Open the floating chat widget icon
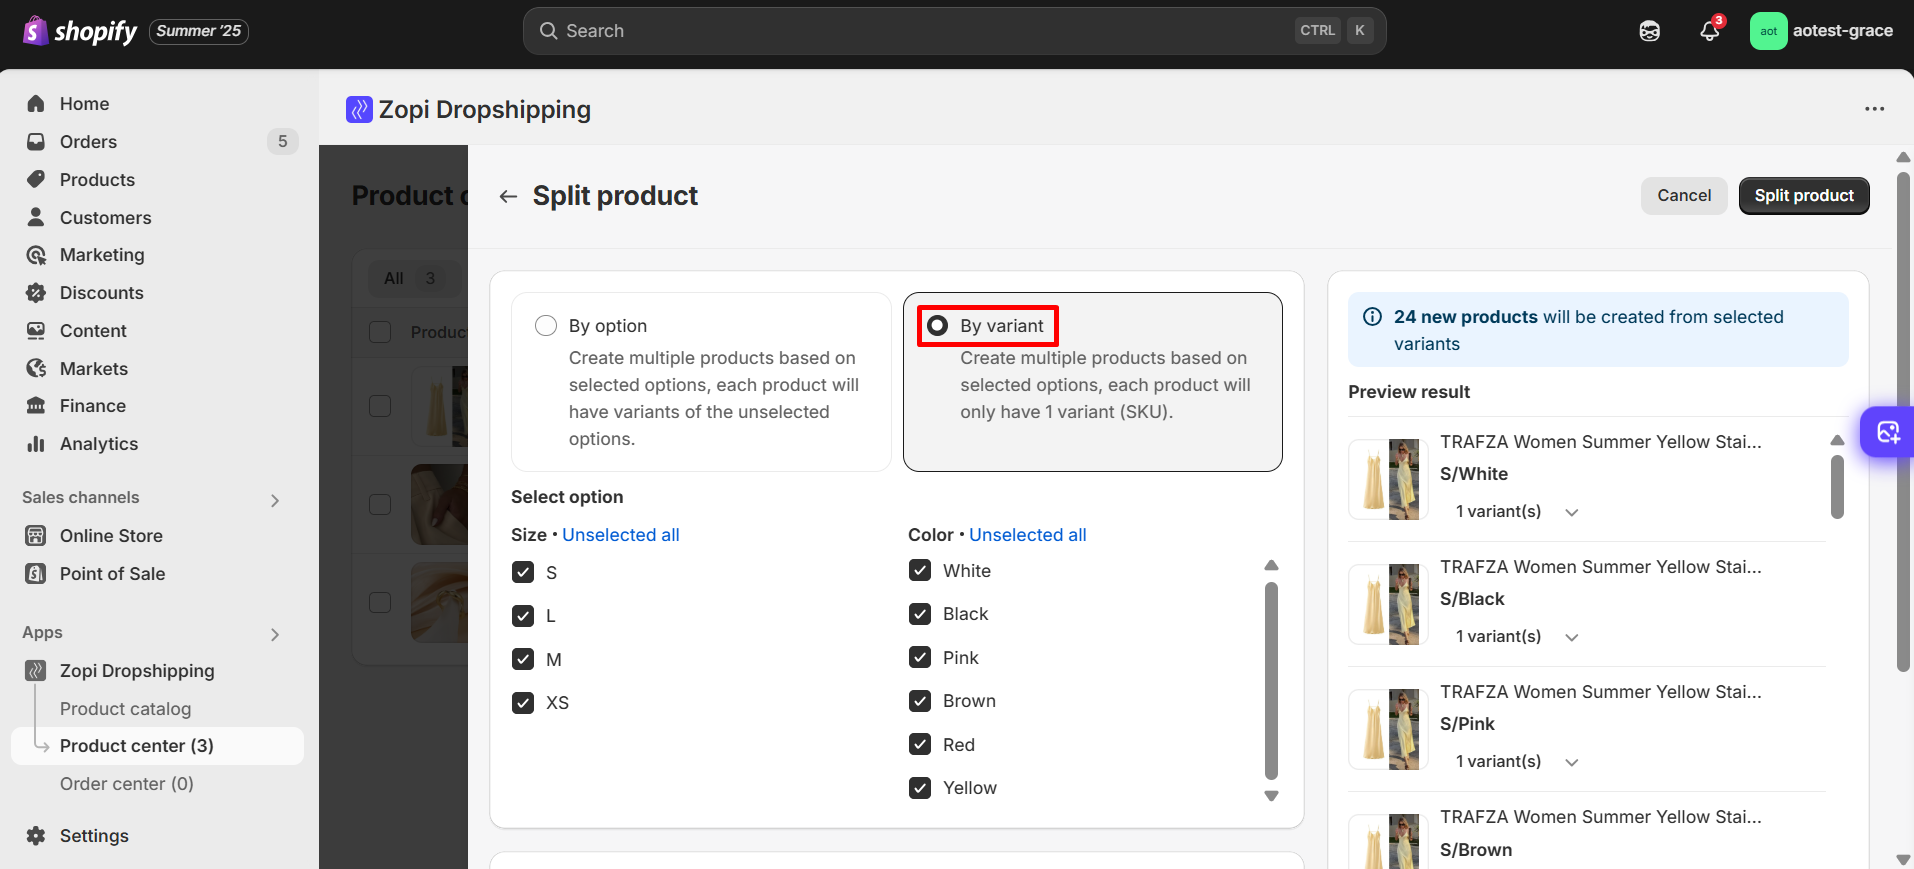Image resolution: width=1914 pixels, height=869 pixels. click(1888, 432)
